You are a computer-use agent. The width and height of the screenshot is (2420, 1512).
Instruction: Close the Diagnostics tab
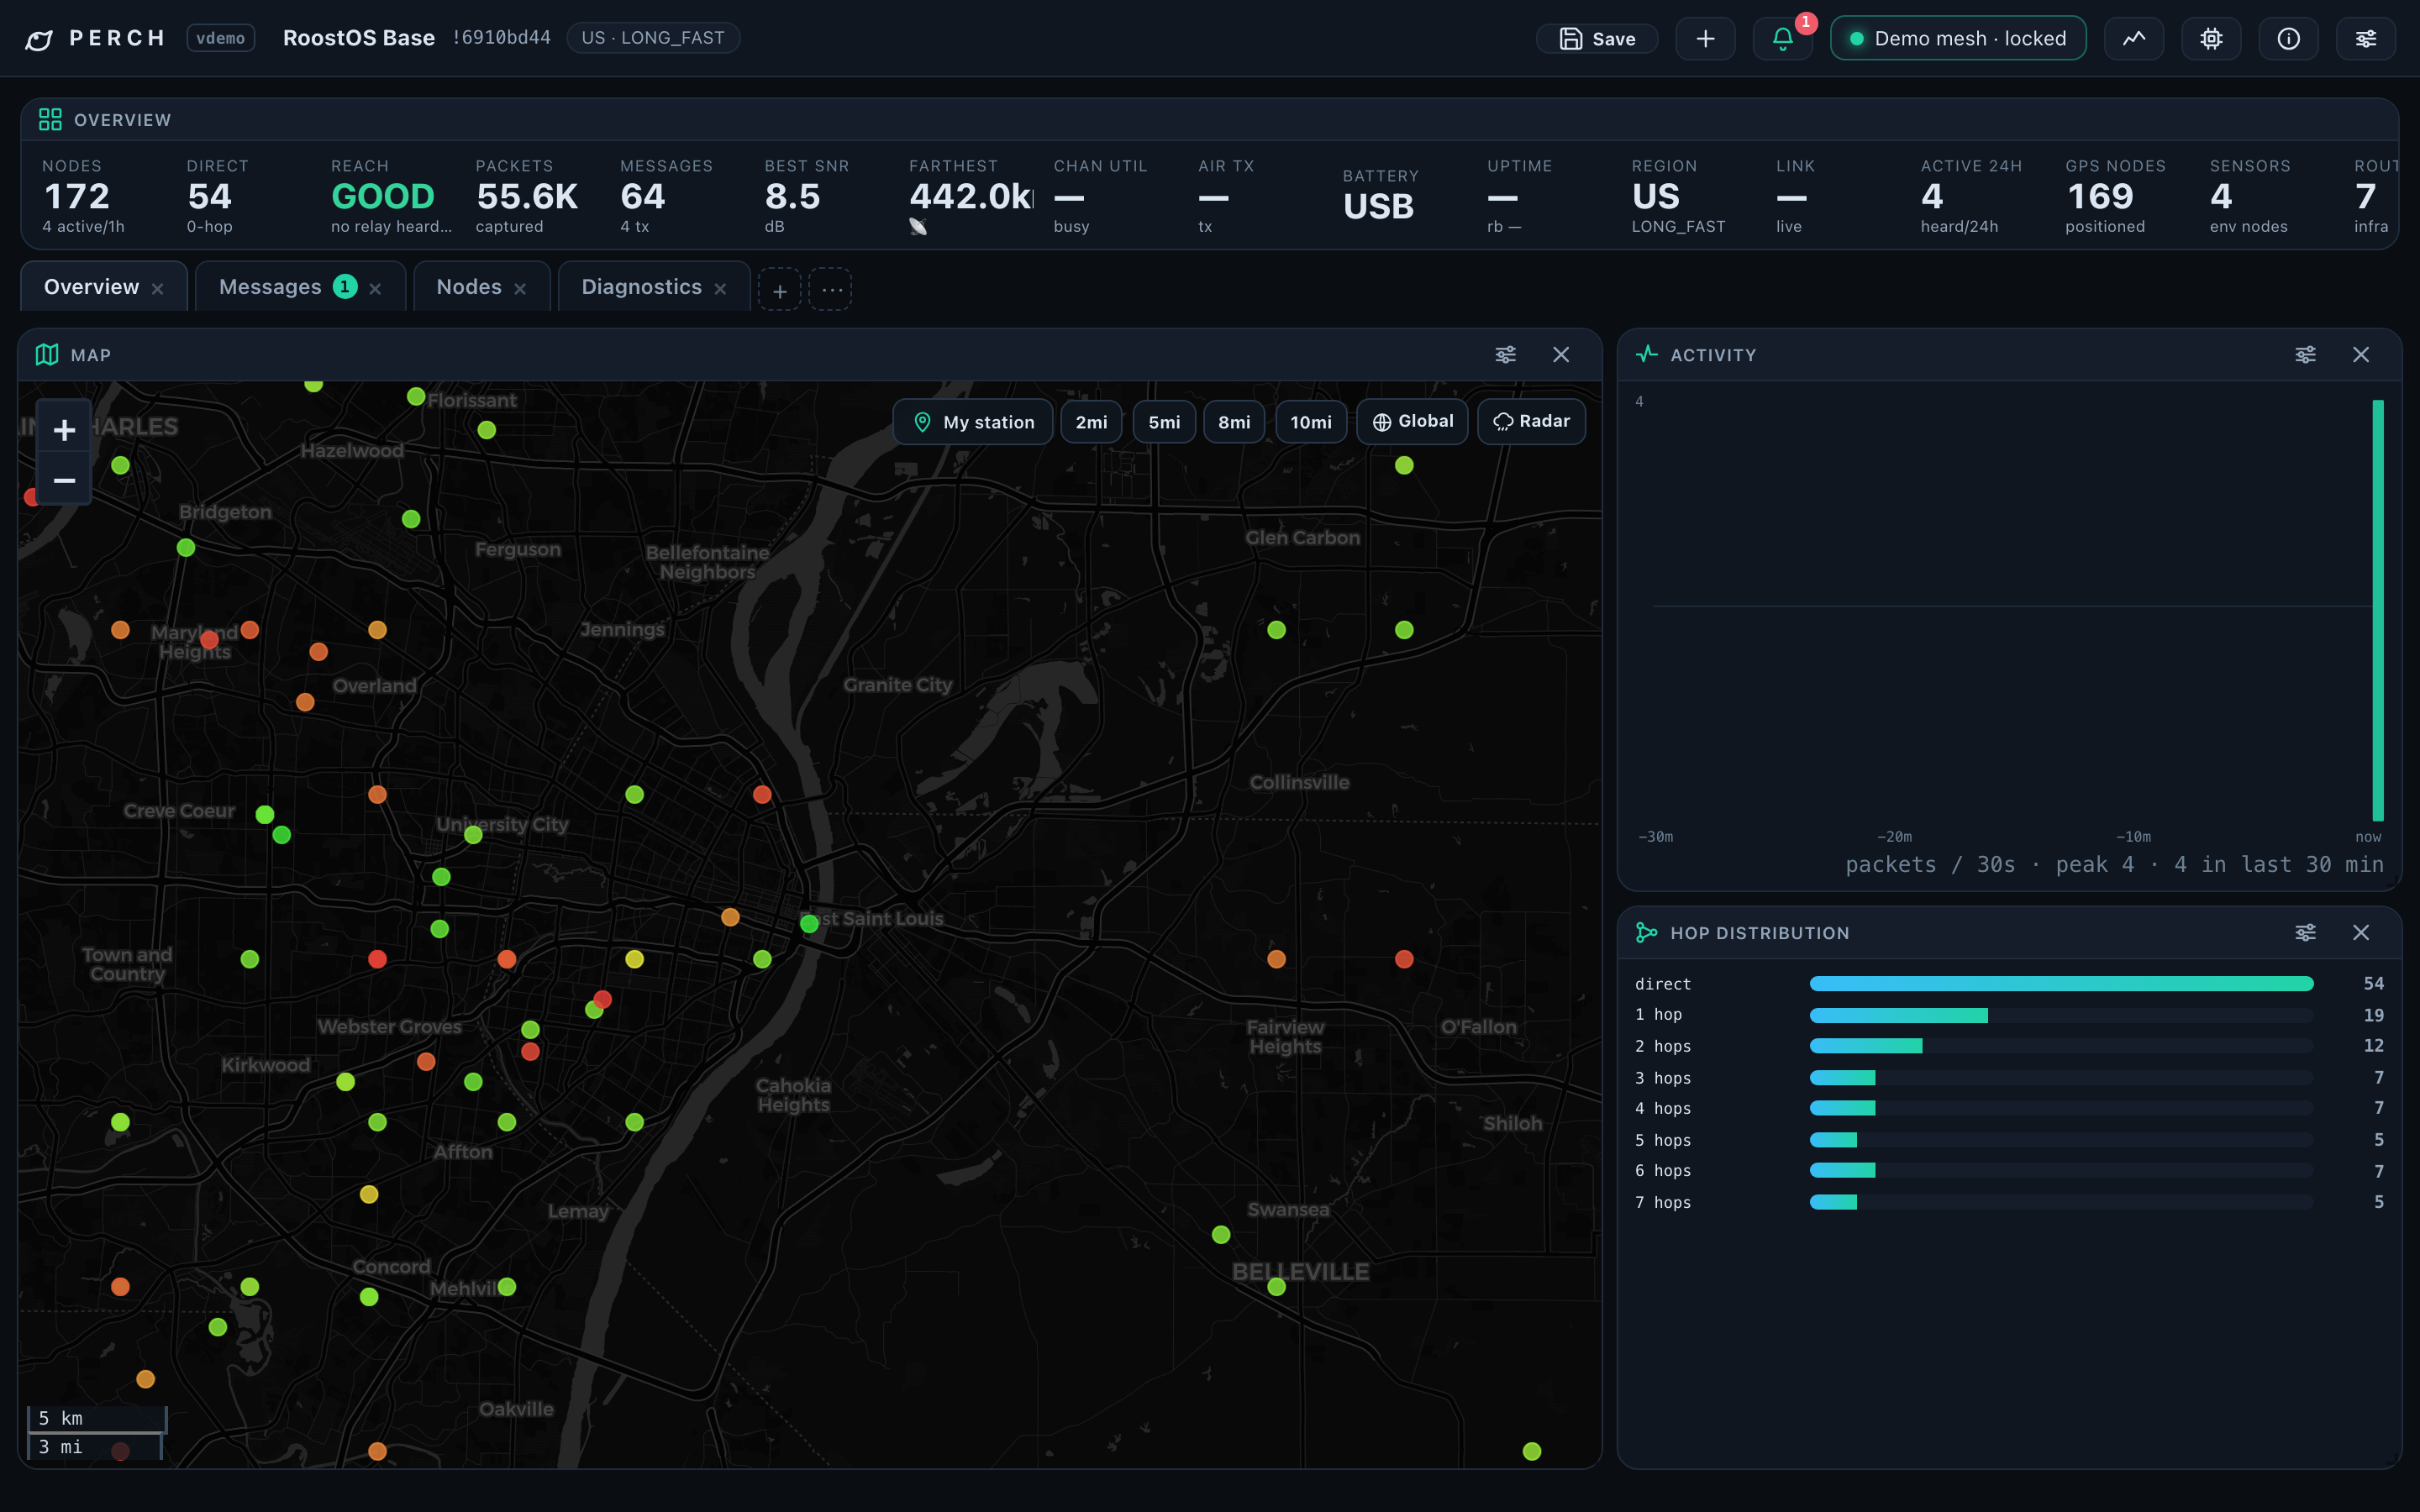[x=720, y=289]
